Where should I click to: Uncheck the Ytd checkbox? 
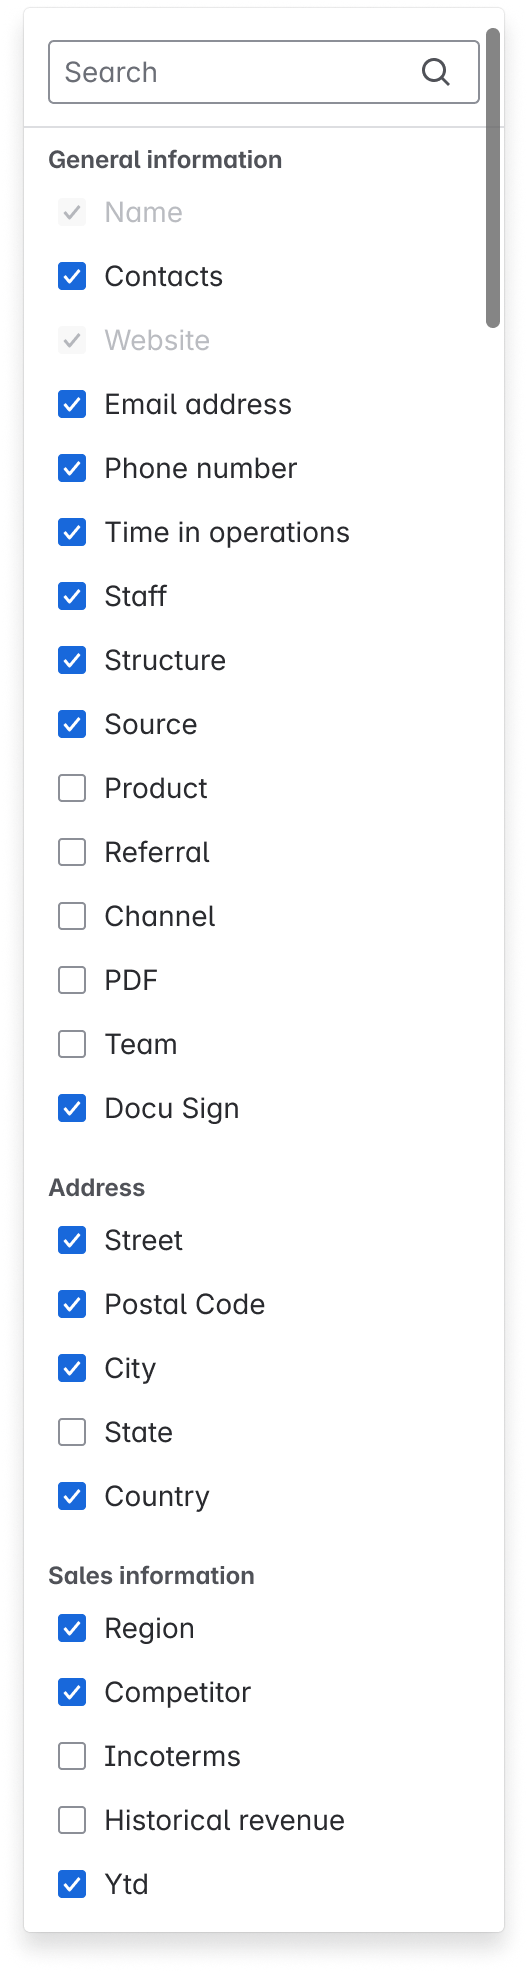[72, 1884]
